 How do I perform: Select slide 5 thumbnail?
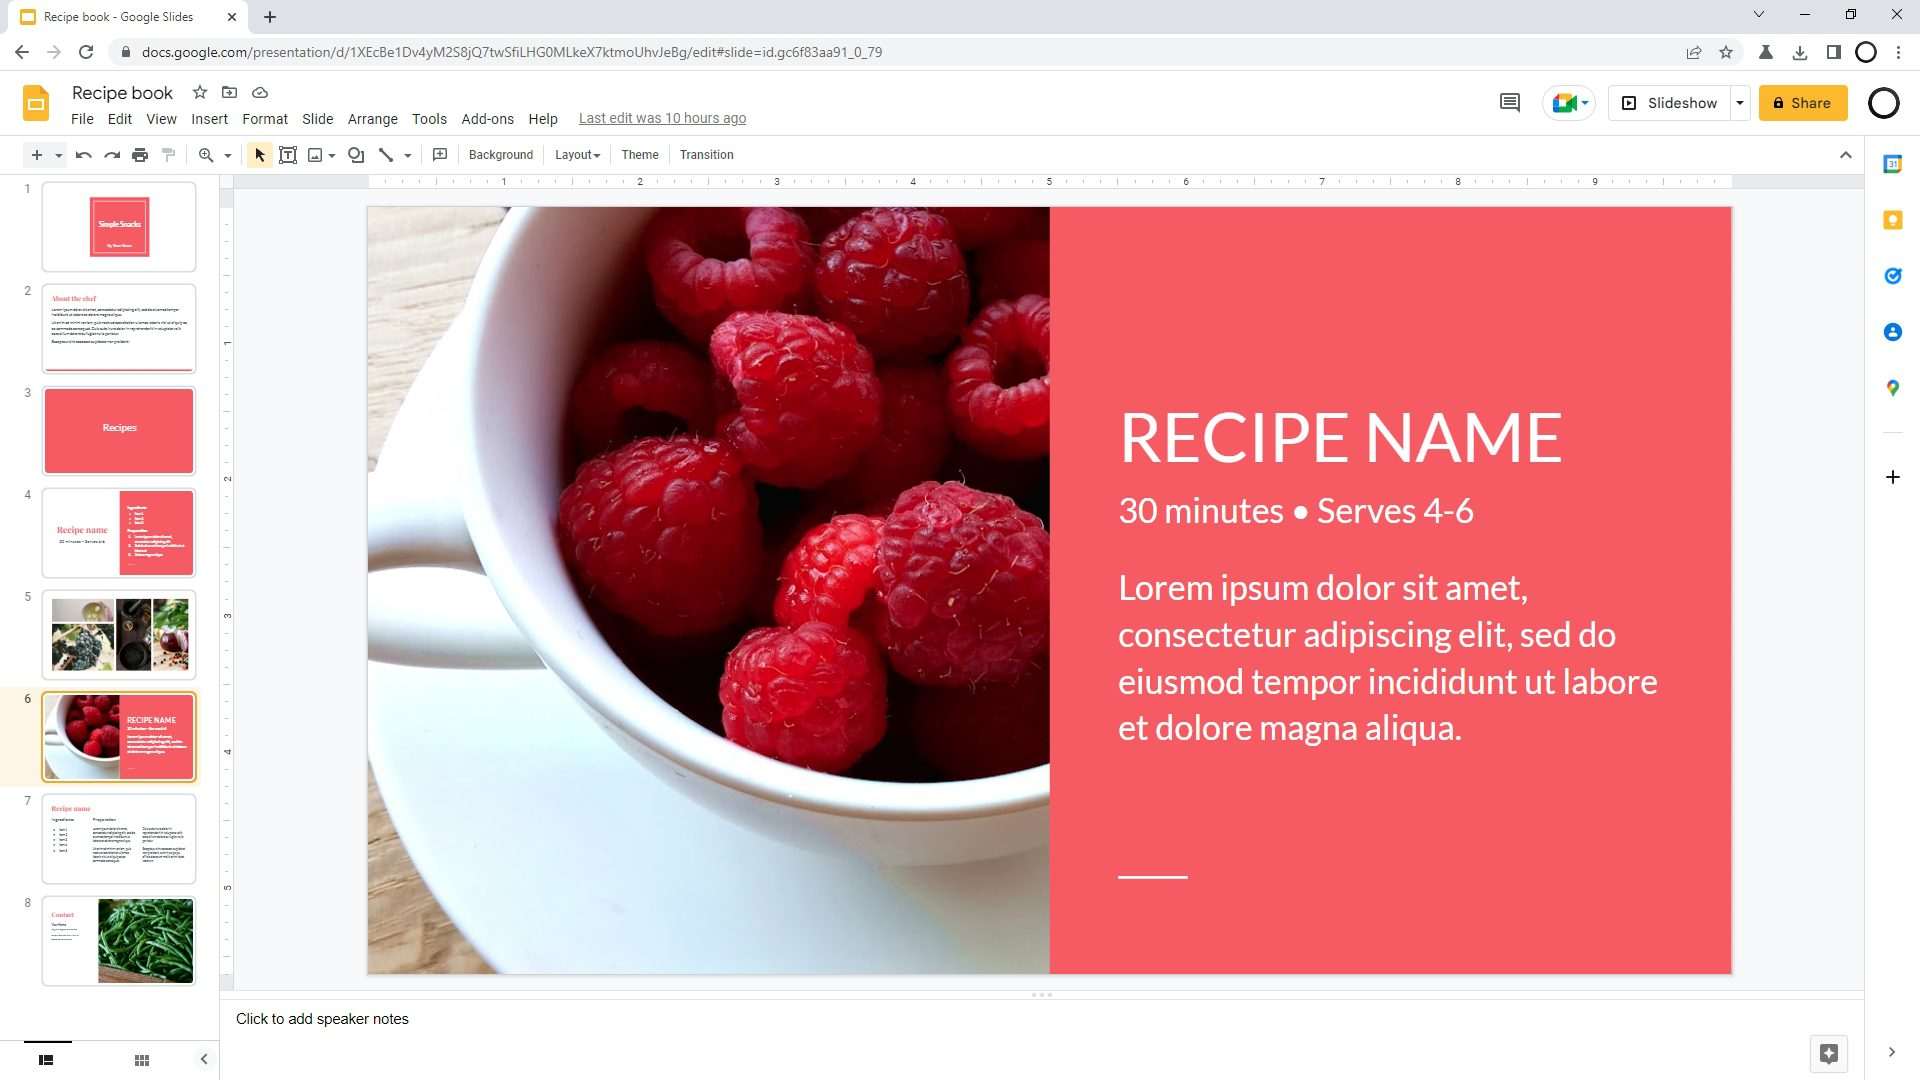click(119, 634)
